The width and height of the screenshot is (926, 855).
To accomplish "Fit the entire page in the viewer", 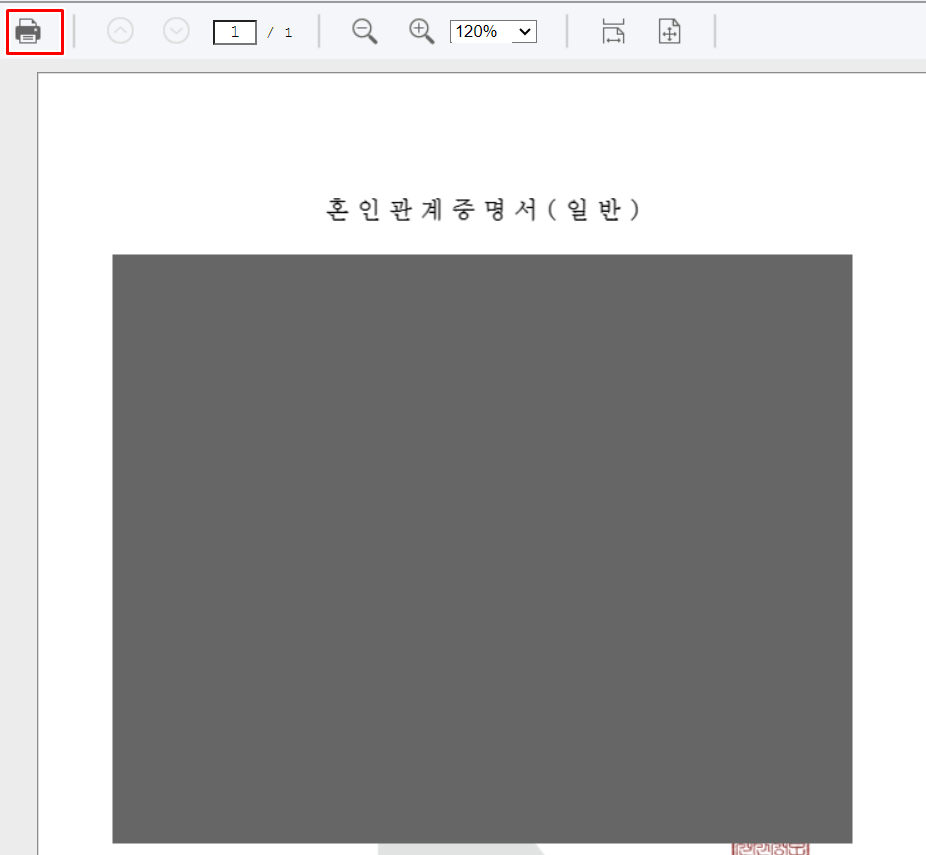I will tap(669, 31).
